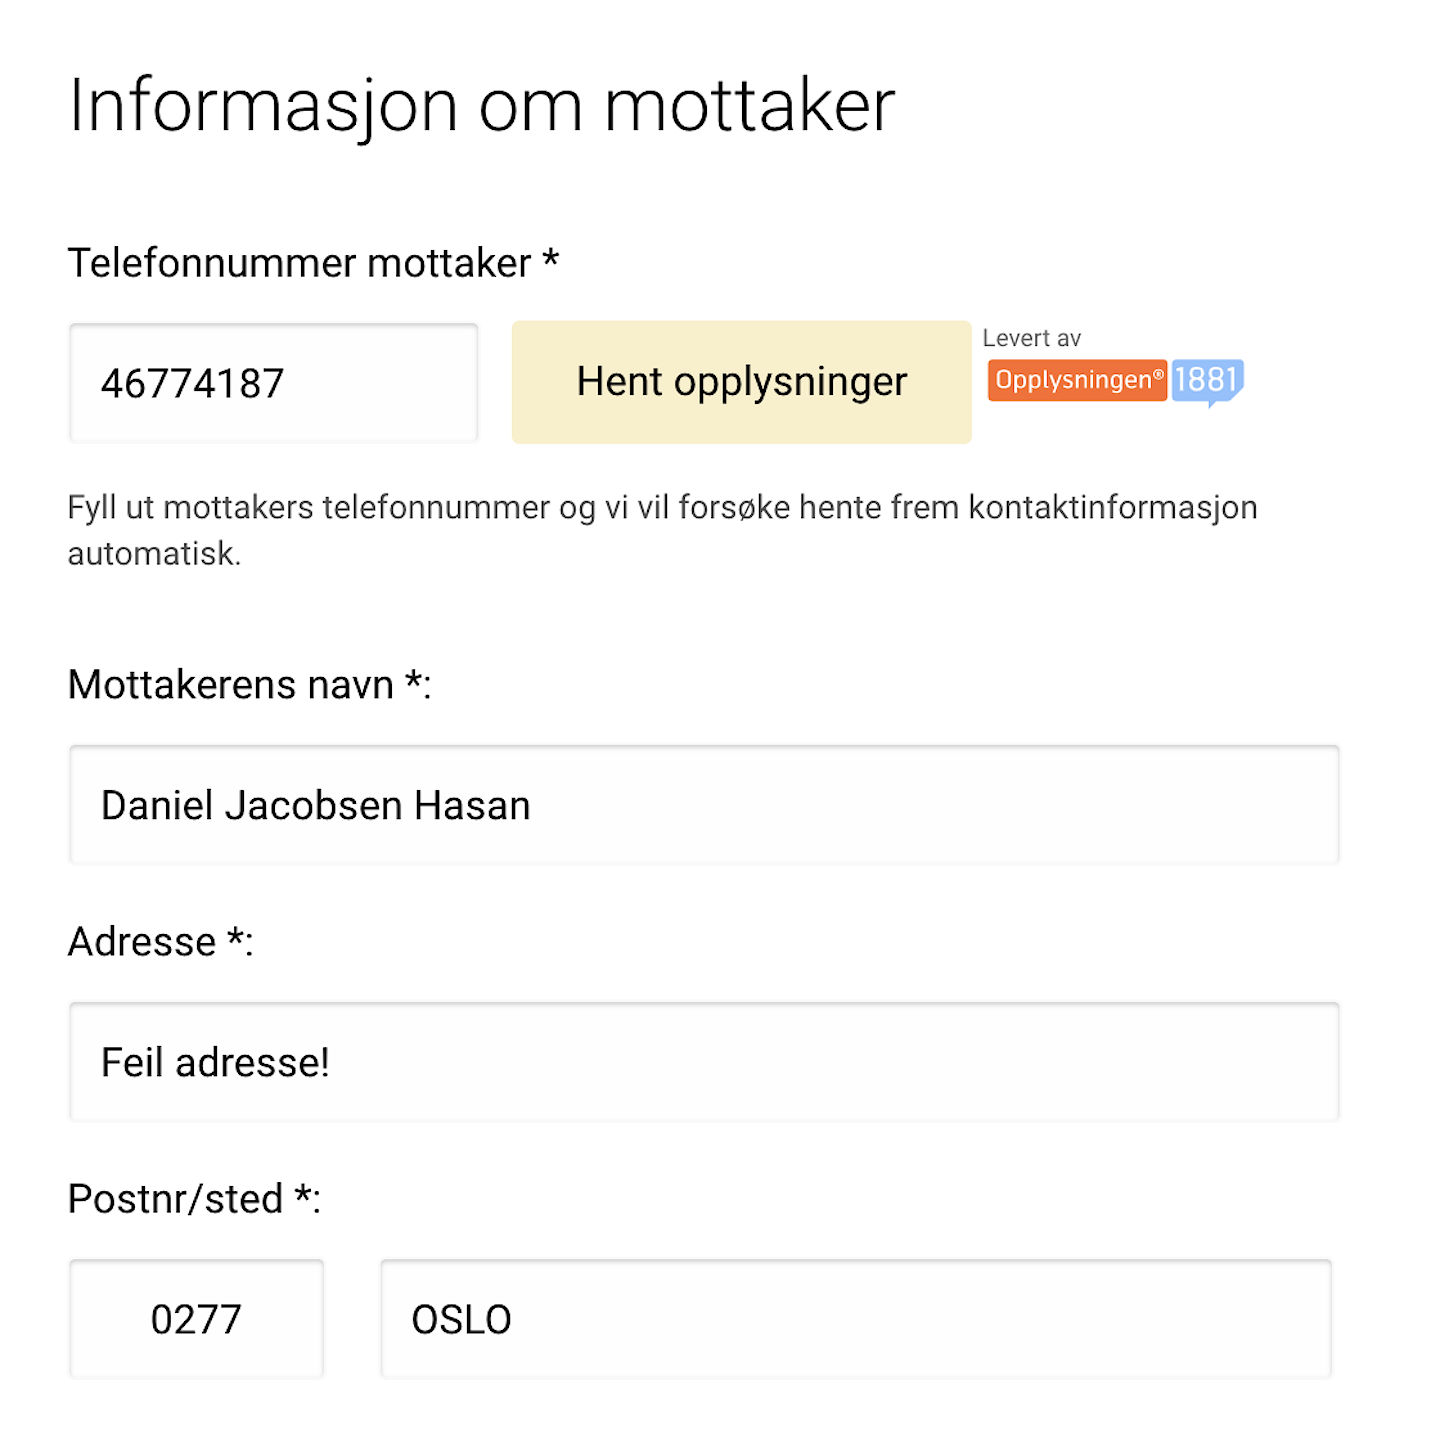
Task: Click the blue 1881 speech bubble icon
Action: (1207, 381)
